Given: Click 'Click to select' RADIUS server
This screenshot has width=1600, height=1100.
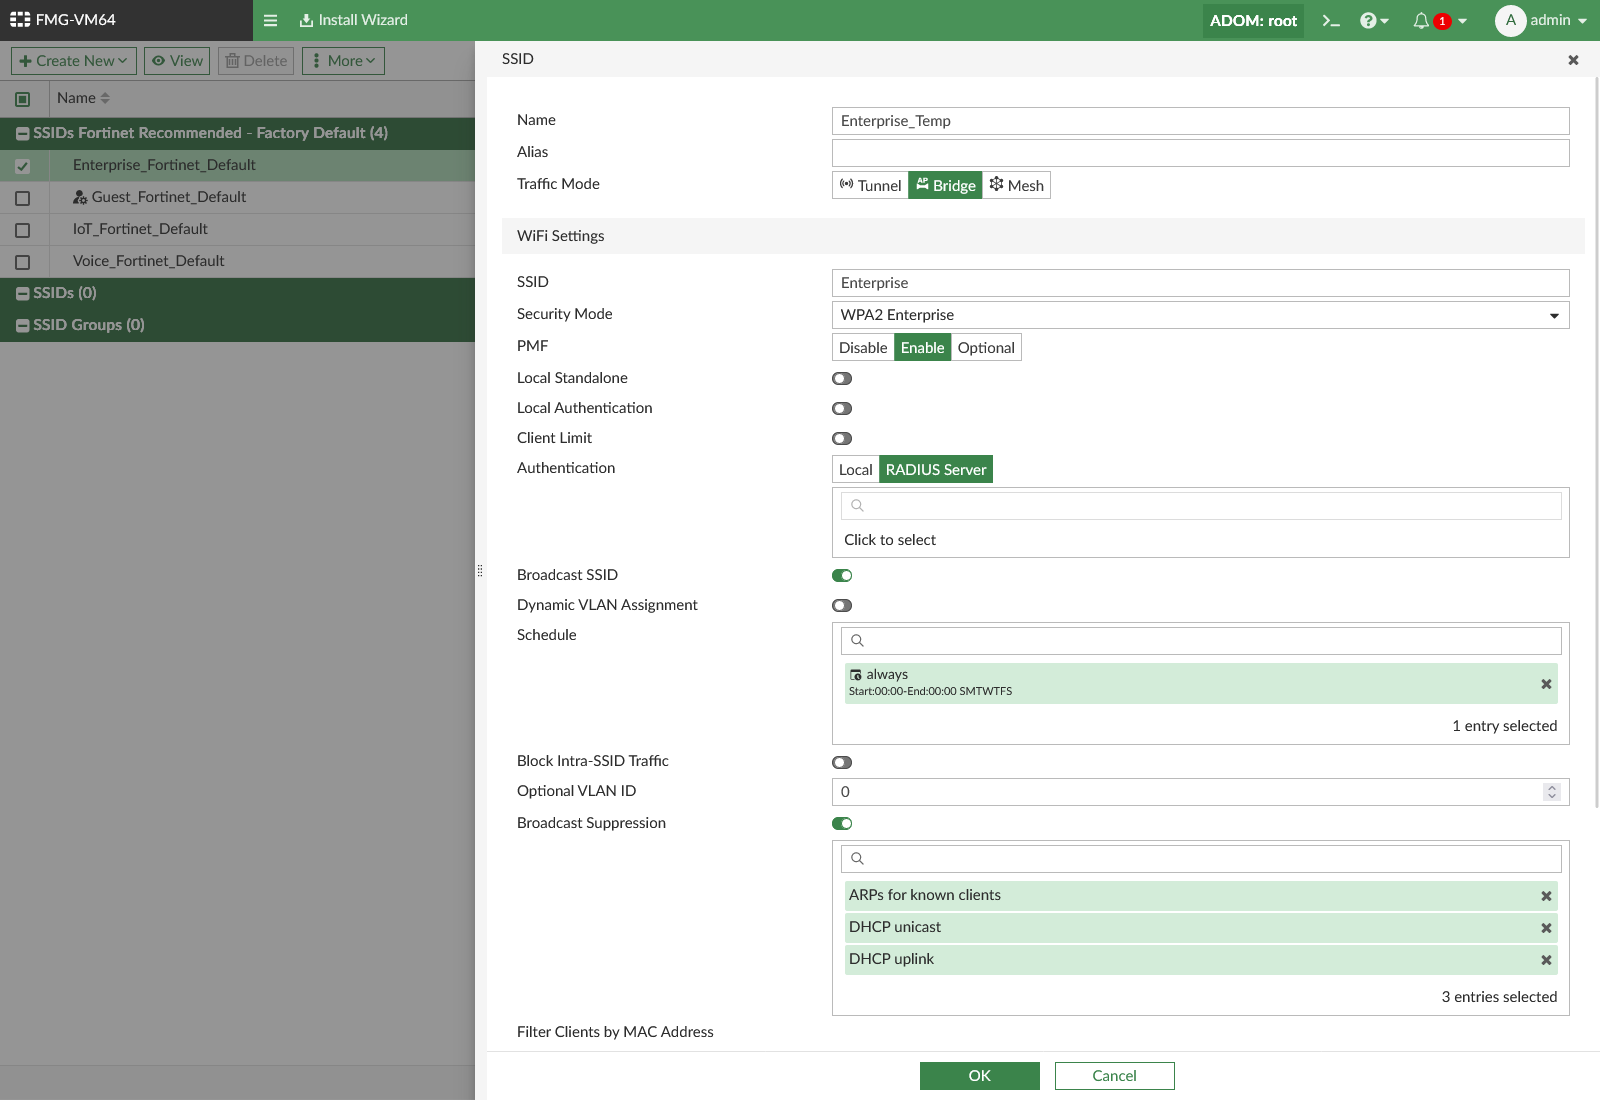Looking at the screenshot, I should [x=890, y=540].
